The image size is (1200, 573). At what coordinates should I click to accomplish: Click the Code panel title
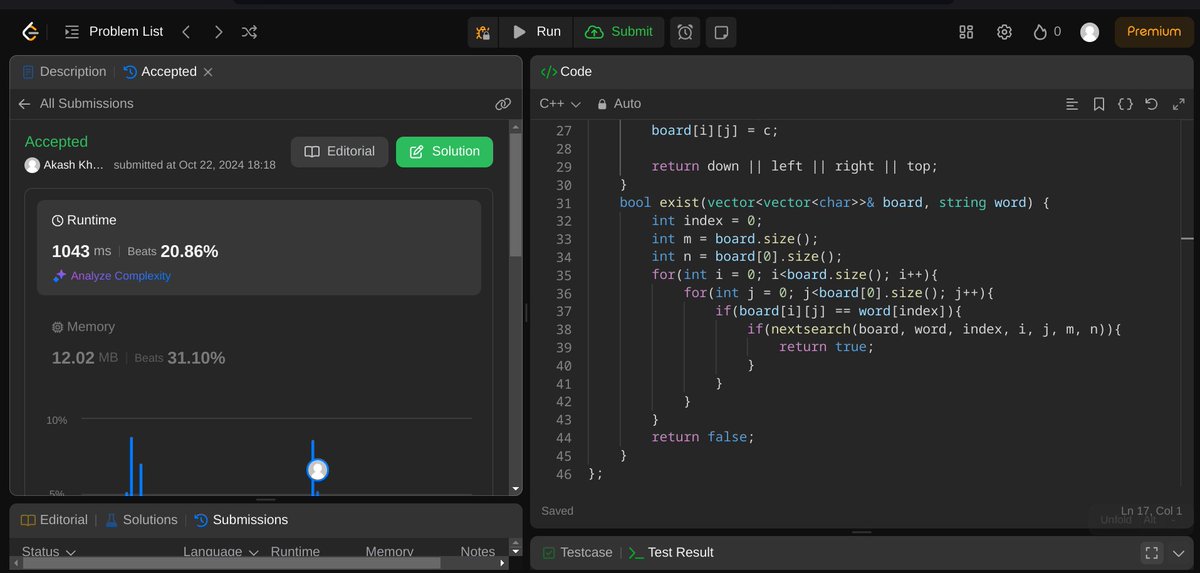tap(566, 72)
